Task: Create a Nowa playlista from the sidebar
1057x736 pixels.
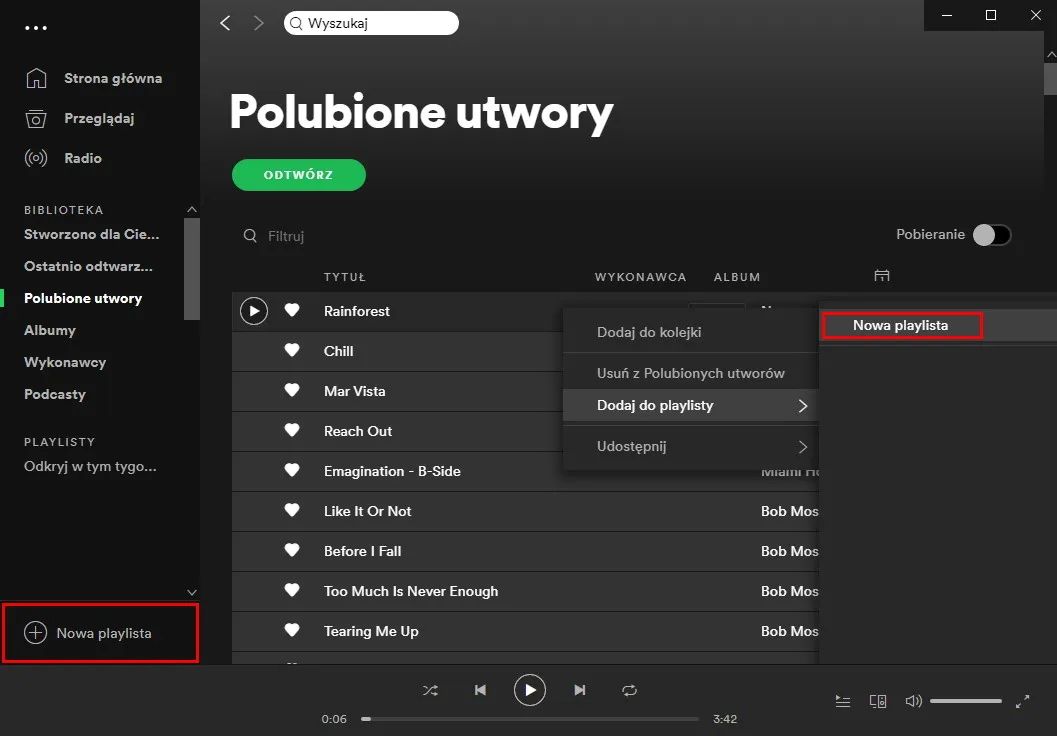Action: point(97,632)
